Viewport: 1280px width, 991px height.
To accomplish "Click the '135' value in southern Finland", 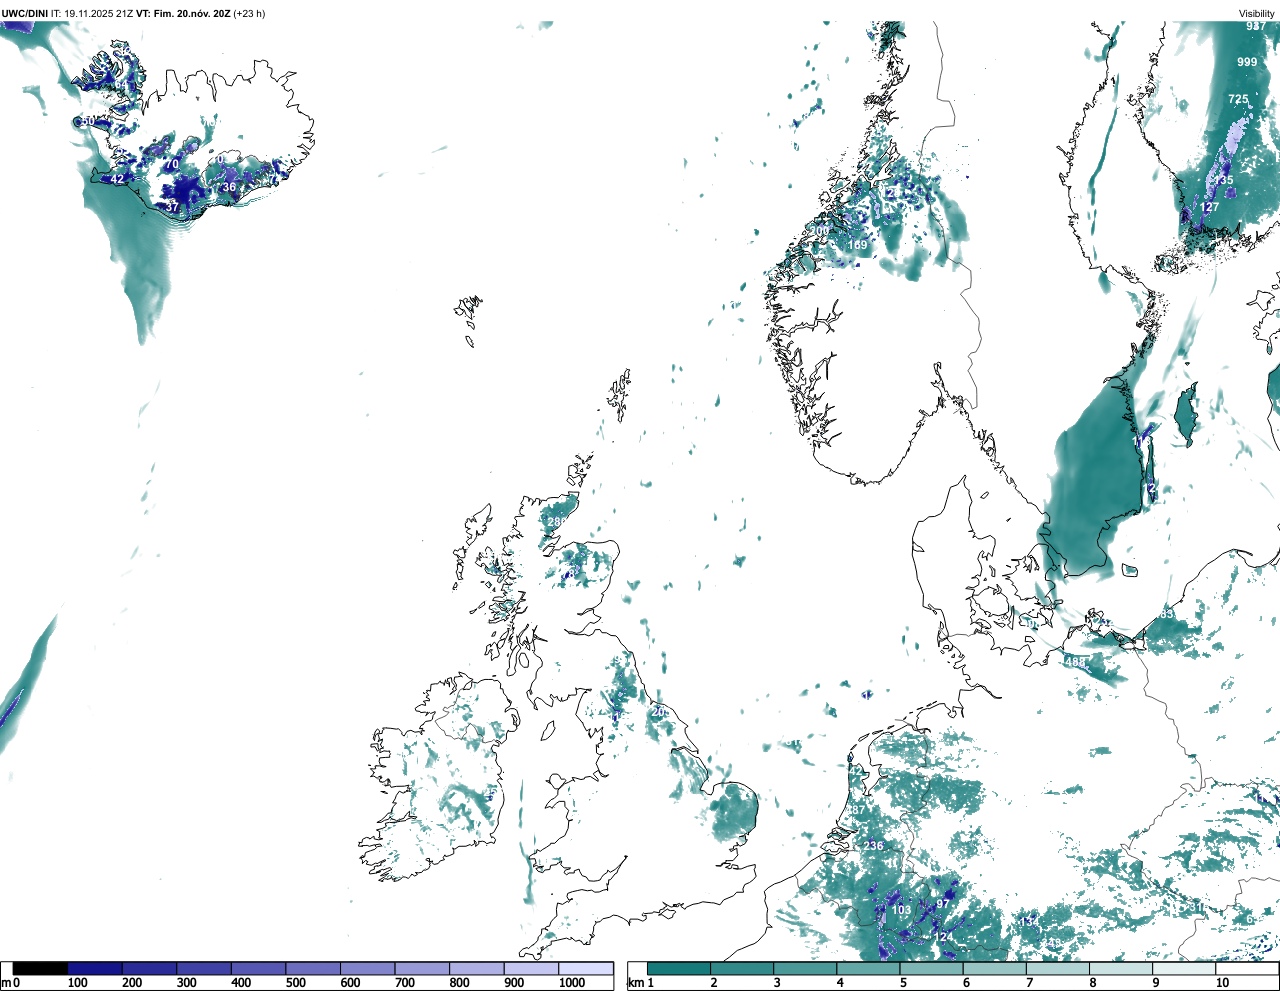I will click(1224, 181).
